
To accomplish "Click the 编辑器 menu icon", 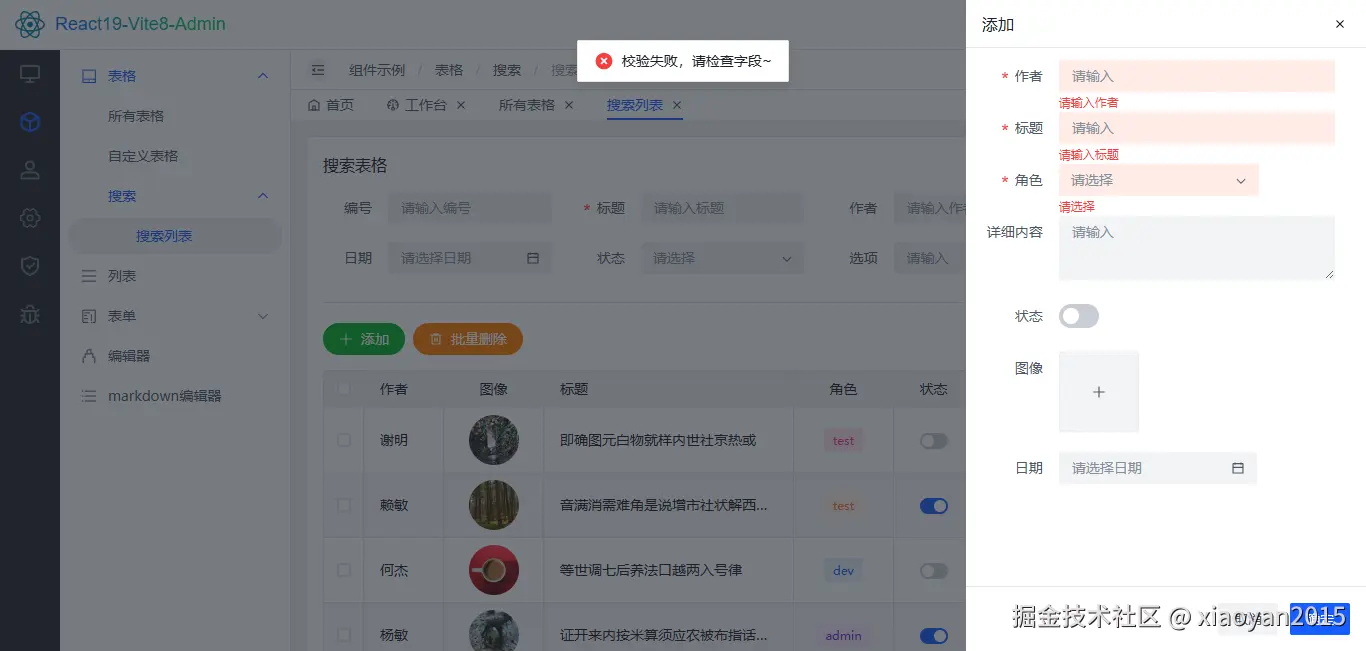I will point(89,356).
